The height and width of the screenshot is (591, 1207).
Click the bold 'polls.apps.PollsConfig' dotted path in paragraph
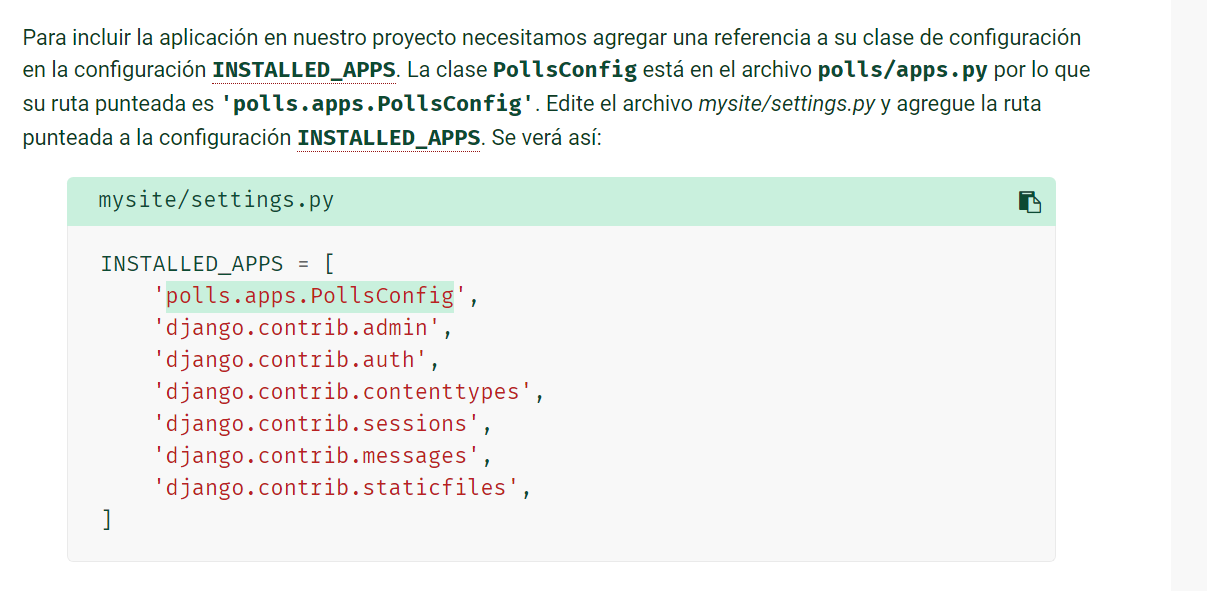click(377, 103)
